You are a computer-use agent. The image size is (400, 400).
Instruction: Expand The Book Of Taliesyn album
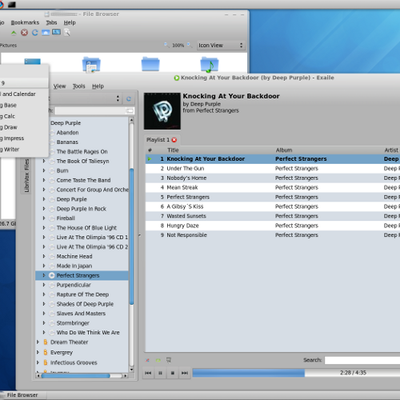(44, 161)
